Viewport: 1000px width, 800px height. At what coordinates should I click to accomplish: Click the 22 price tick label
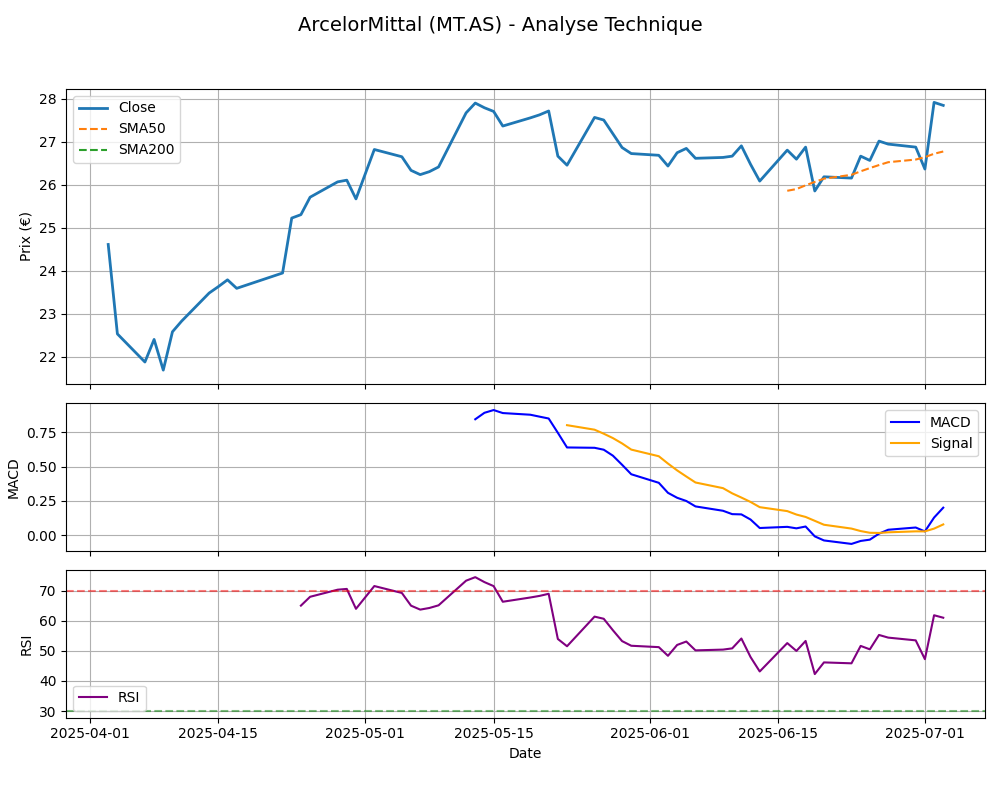coord(48,358)
